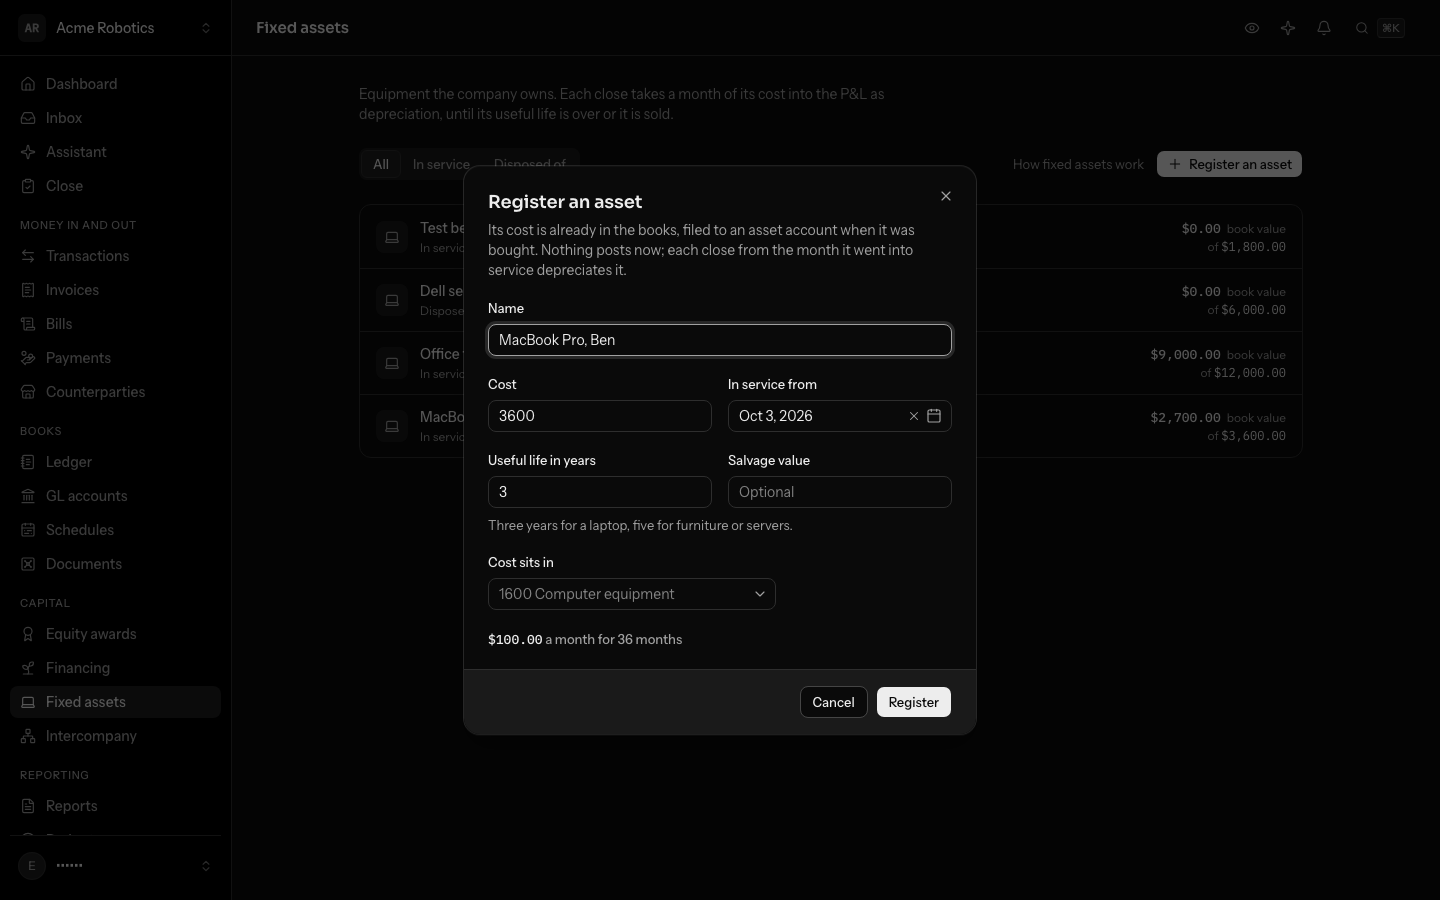Click the $9,000.00 book value text

[x=1217, y=355]
